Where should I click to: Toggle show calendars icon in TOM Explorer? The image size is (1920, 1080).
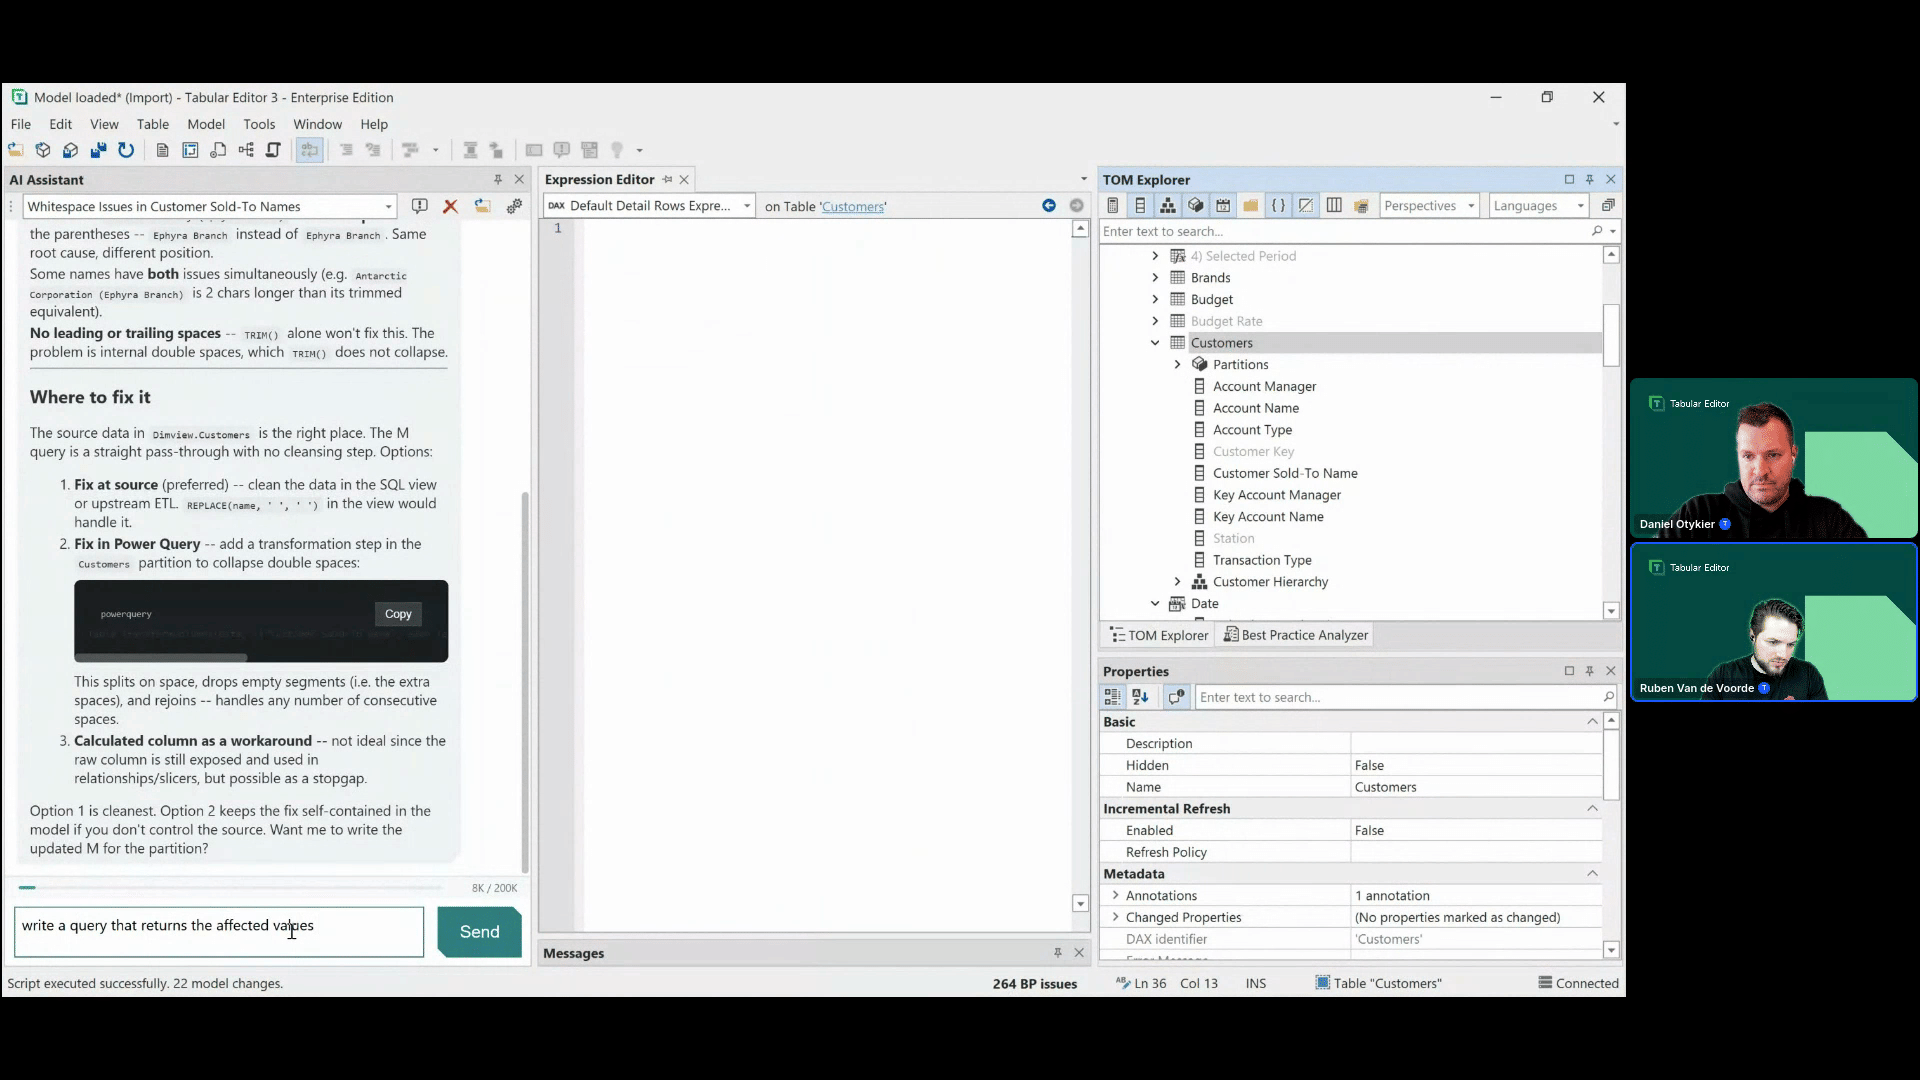pos(1223,206)
